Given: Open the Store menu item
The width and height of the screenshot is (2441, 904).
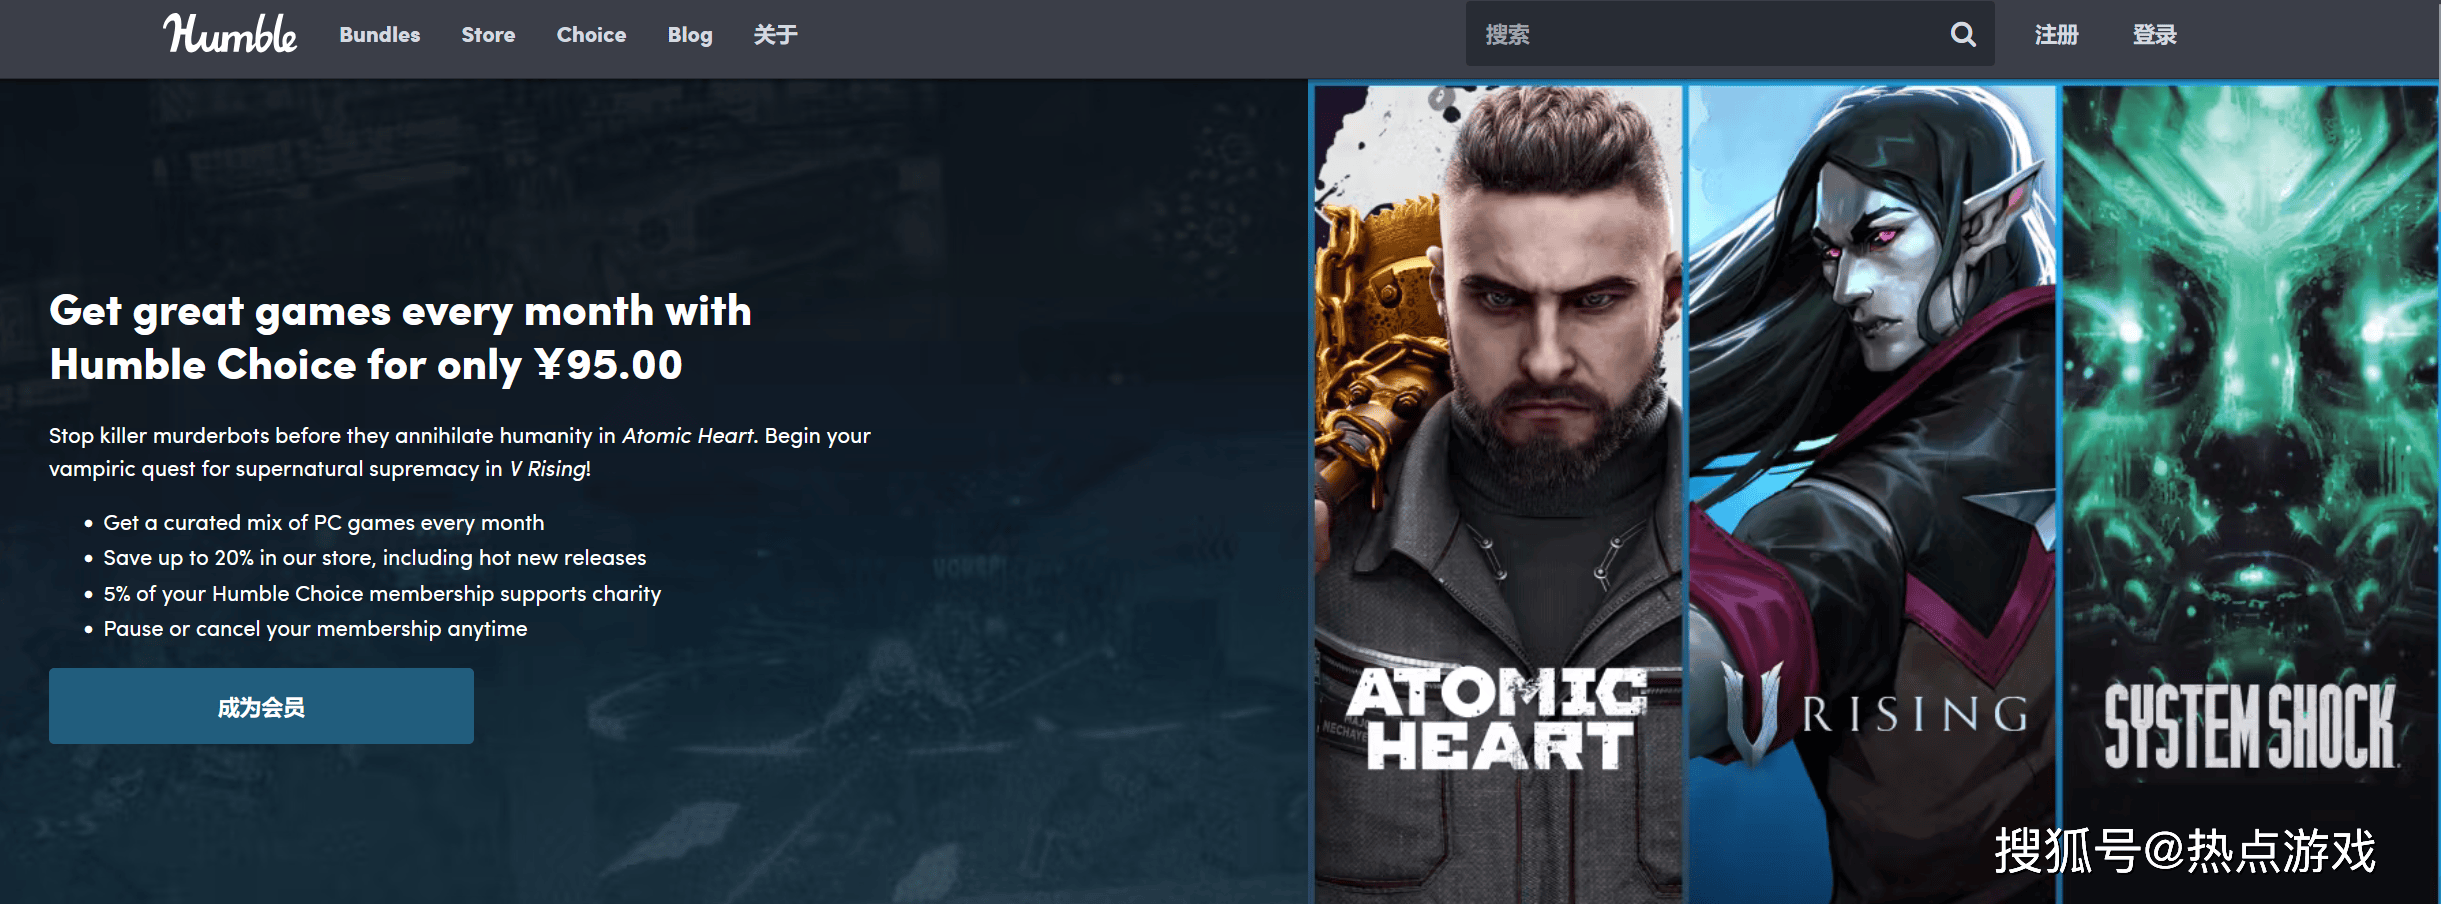Looking at the screenshot, I should (x=488, y=35).
